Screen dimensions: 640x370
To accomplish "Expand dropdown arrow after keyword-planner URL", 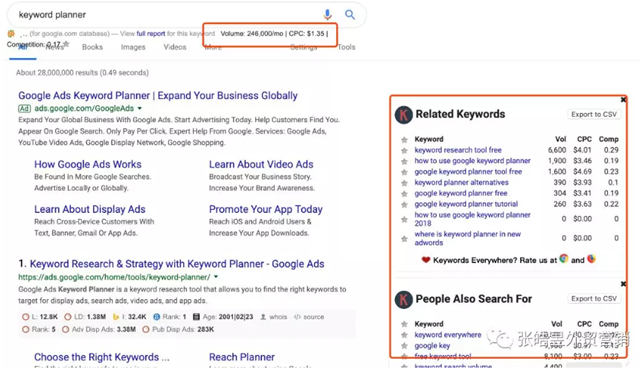I will pyautogui.click(x=216, y=277).
